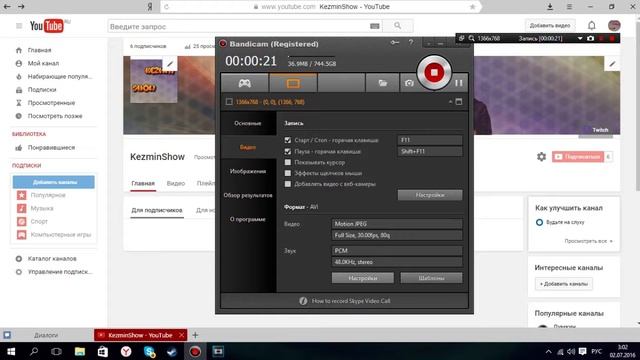The width and height of the screenshot is (640, 360).
Task: Open Bandicam taskbar icon
Action: tap(195, 351)
